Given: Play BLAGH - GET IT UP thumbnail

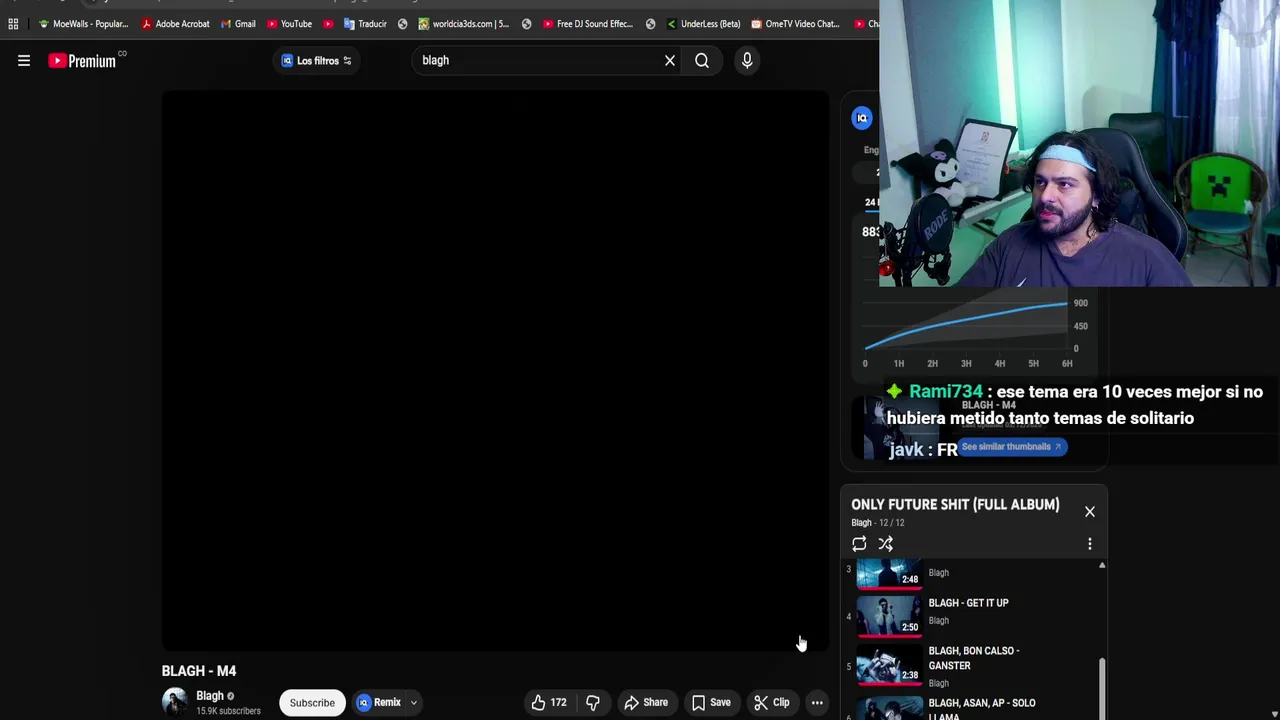Looking at the screenshot, I should tap(889, 615).
